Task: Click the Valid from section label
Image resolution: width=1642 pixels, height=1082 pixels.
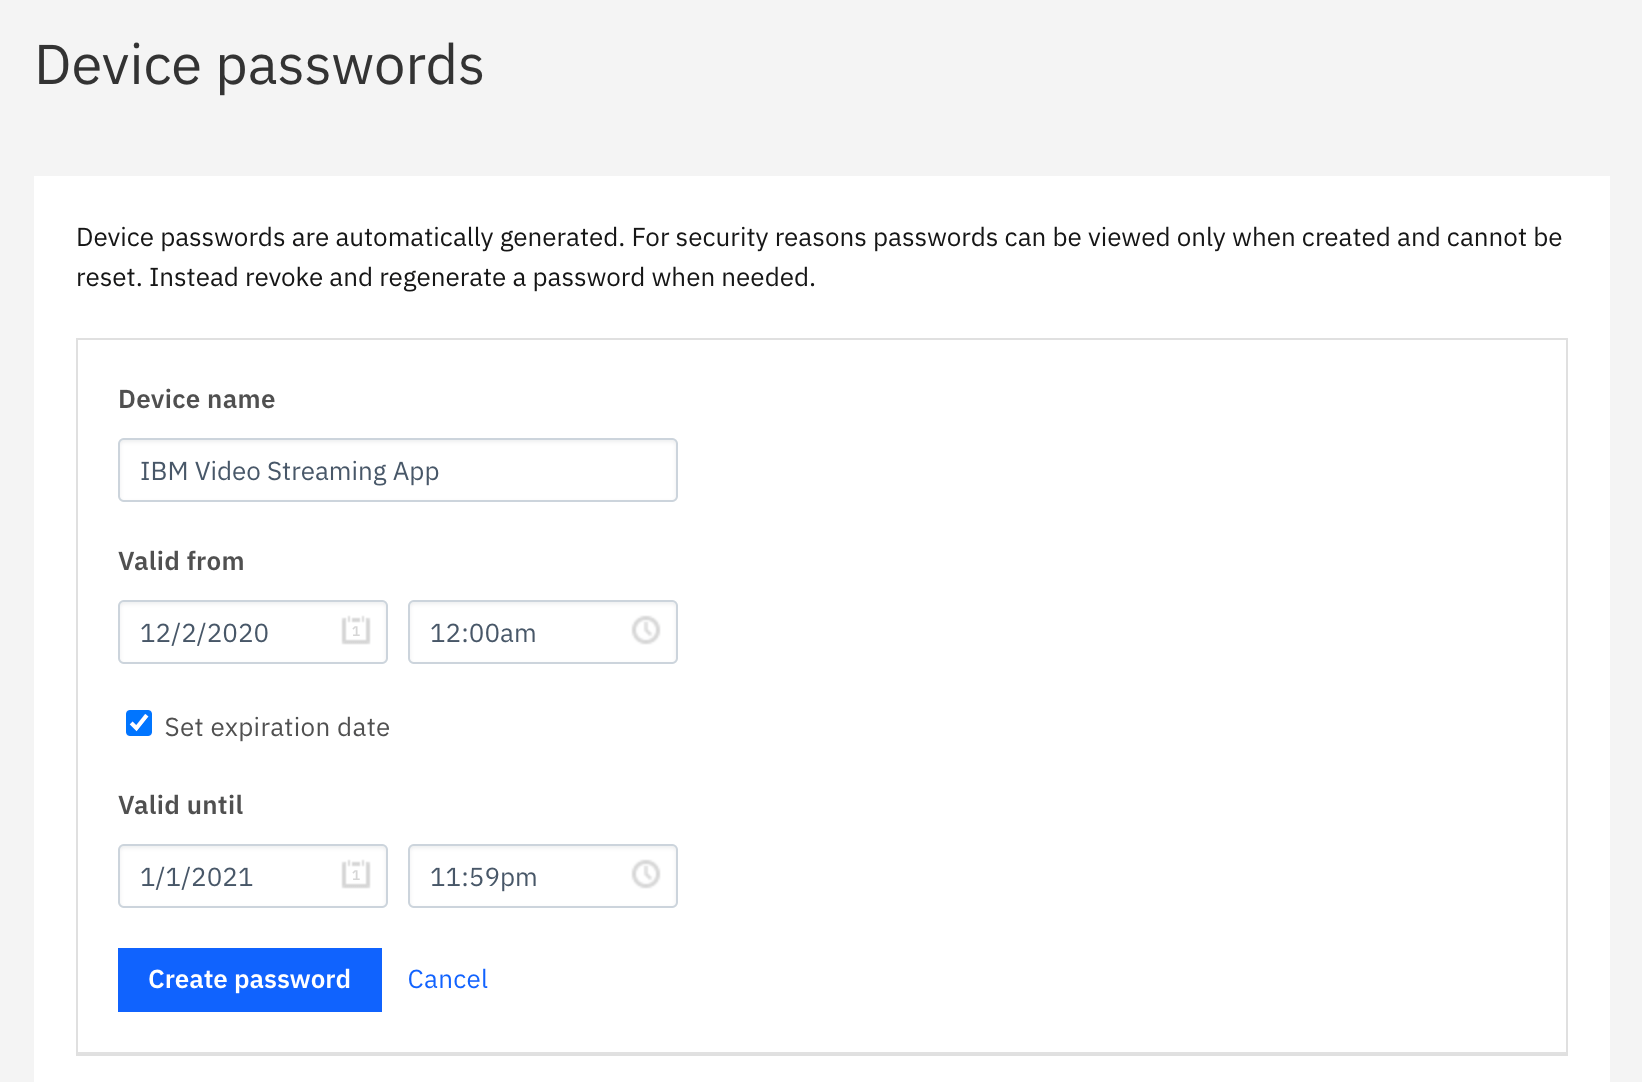Action: coord(181,561)
